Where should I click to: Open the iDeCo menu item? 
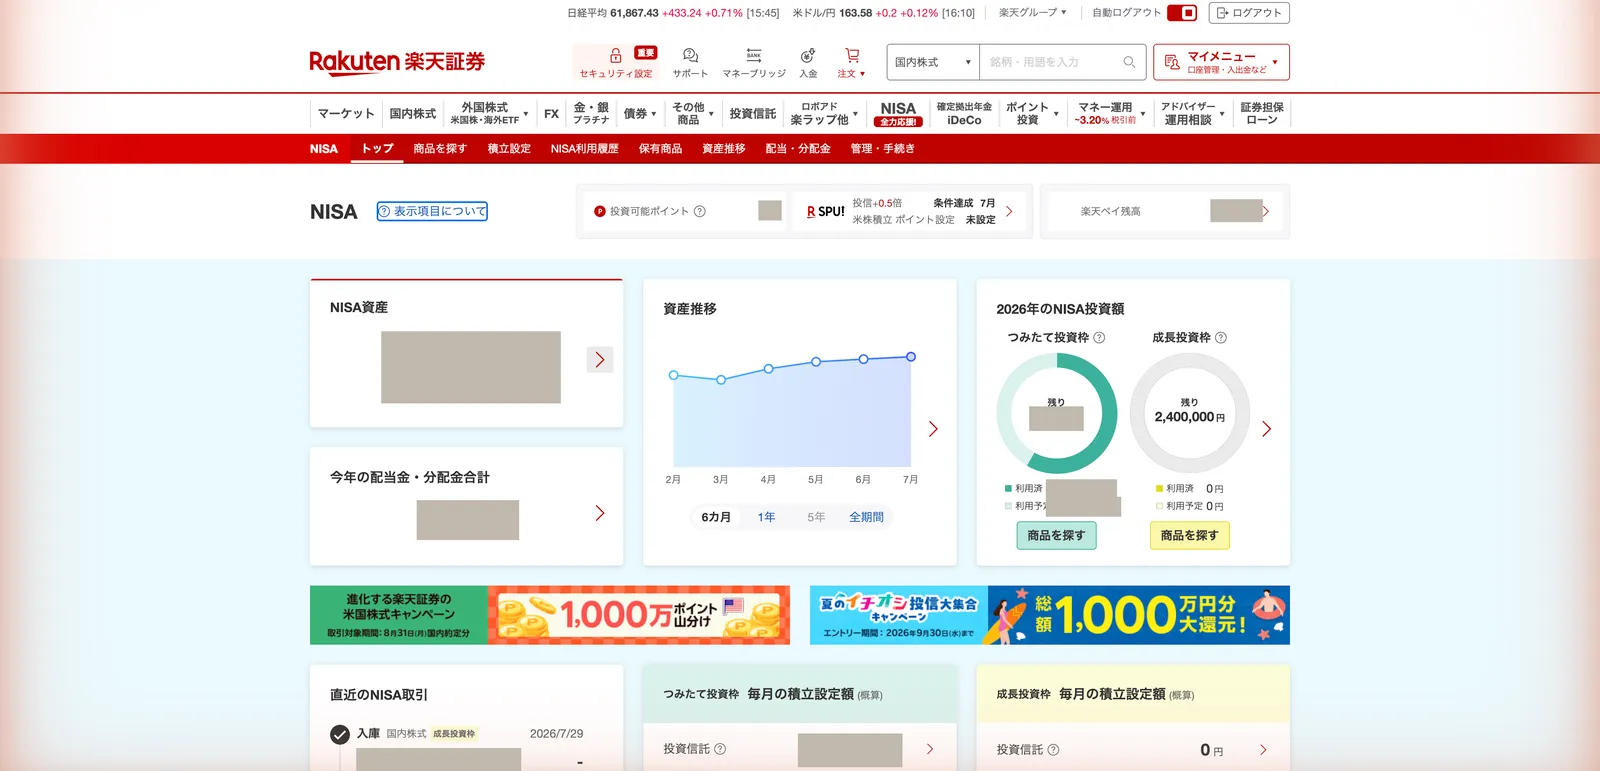(x=964, y=113)
